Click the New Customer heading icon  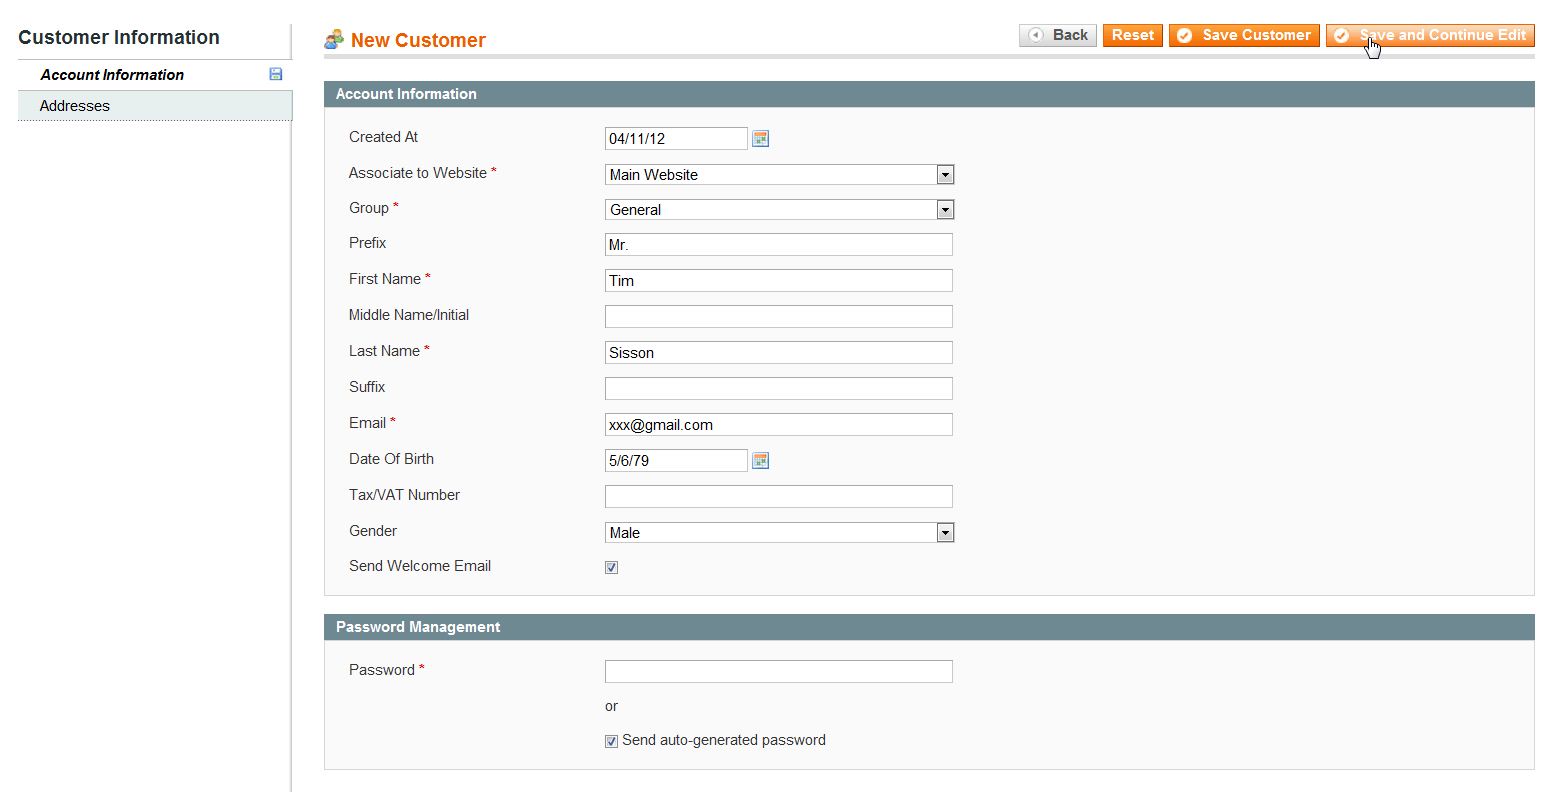click(334, 40)
